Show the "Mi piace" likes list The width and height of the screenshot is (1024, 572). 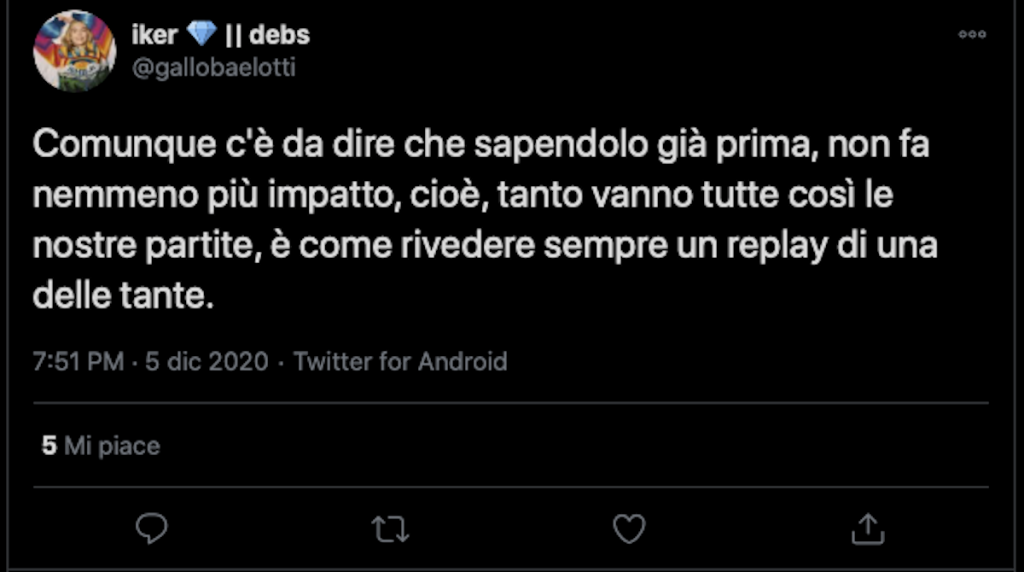[111, 446]
